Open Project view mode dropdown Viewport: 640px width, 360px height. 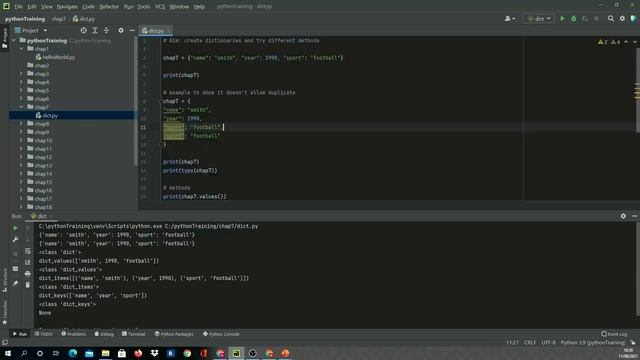pos(31,31)
